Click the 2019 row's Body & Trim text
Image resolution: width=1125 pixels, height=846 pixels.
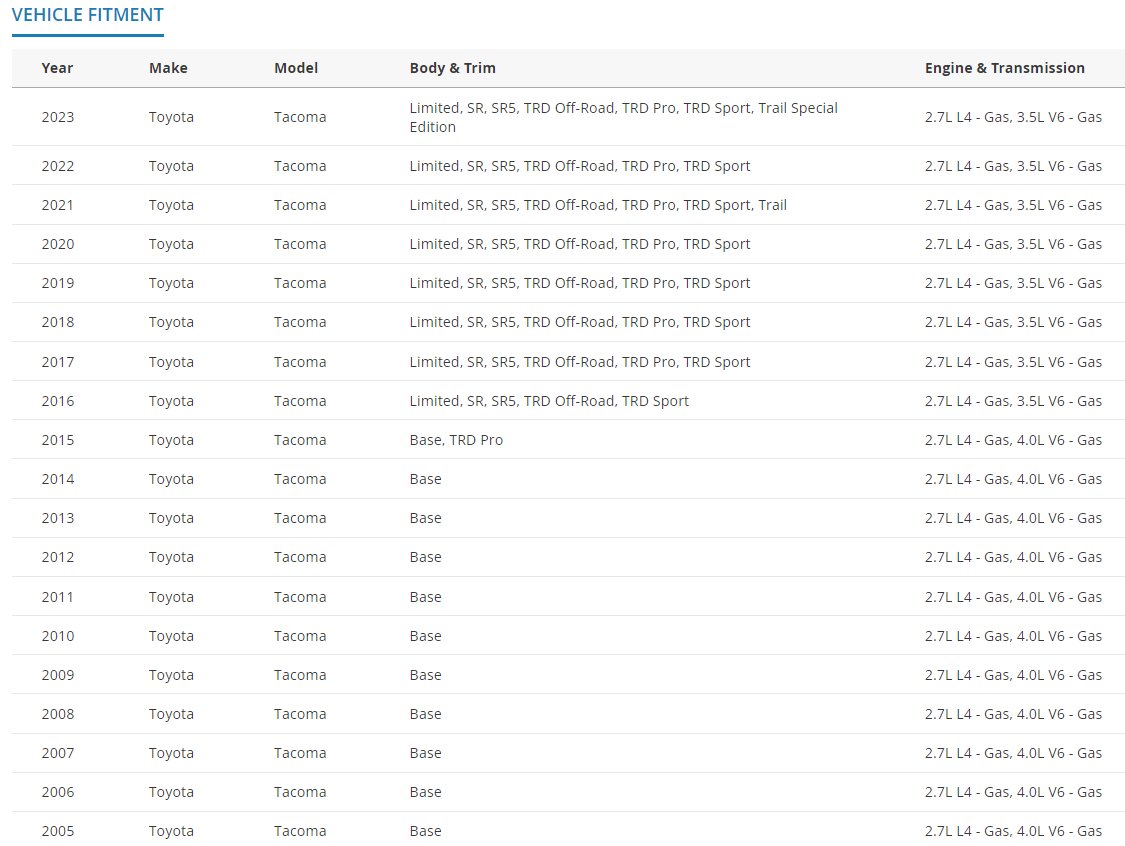pos(580,283)
